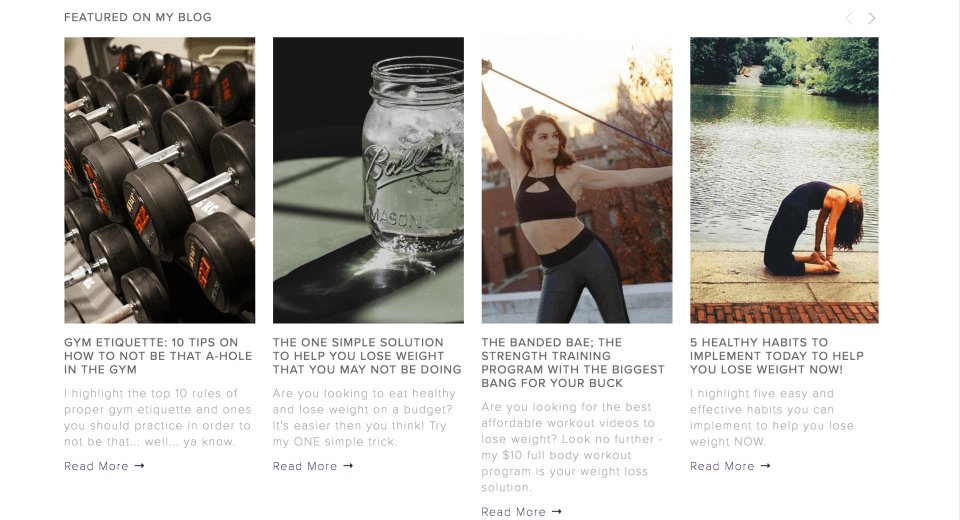Viewport: 960px width, 520px height.
Task: Click Read More under Banded Bae post
Action: tap(513, 511)
